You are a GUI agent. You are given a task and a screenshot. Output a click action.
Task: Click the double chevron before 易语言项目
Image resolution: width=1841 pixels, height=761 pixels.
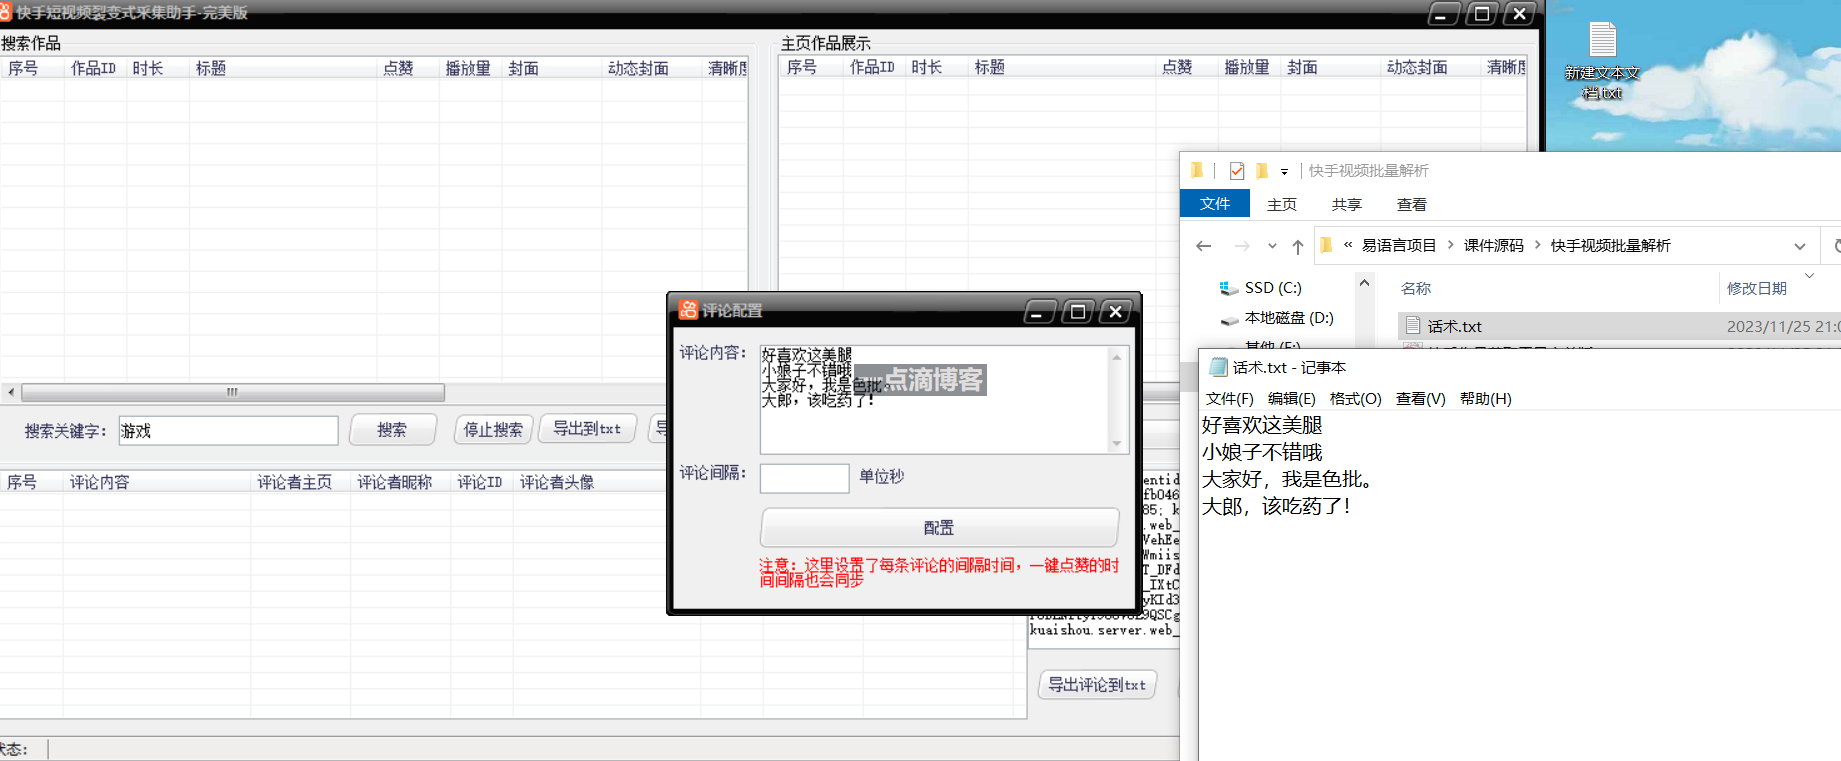click(x=1348, y=245)
